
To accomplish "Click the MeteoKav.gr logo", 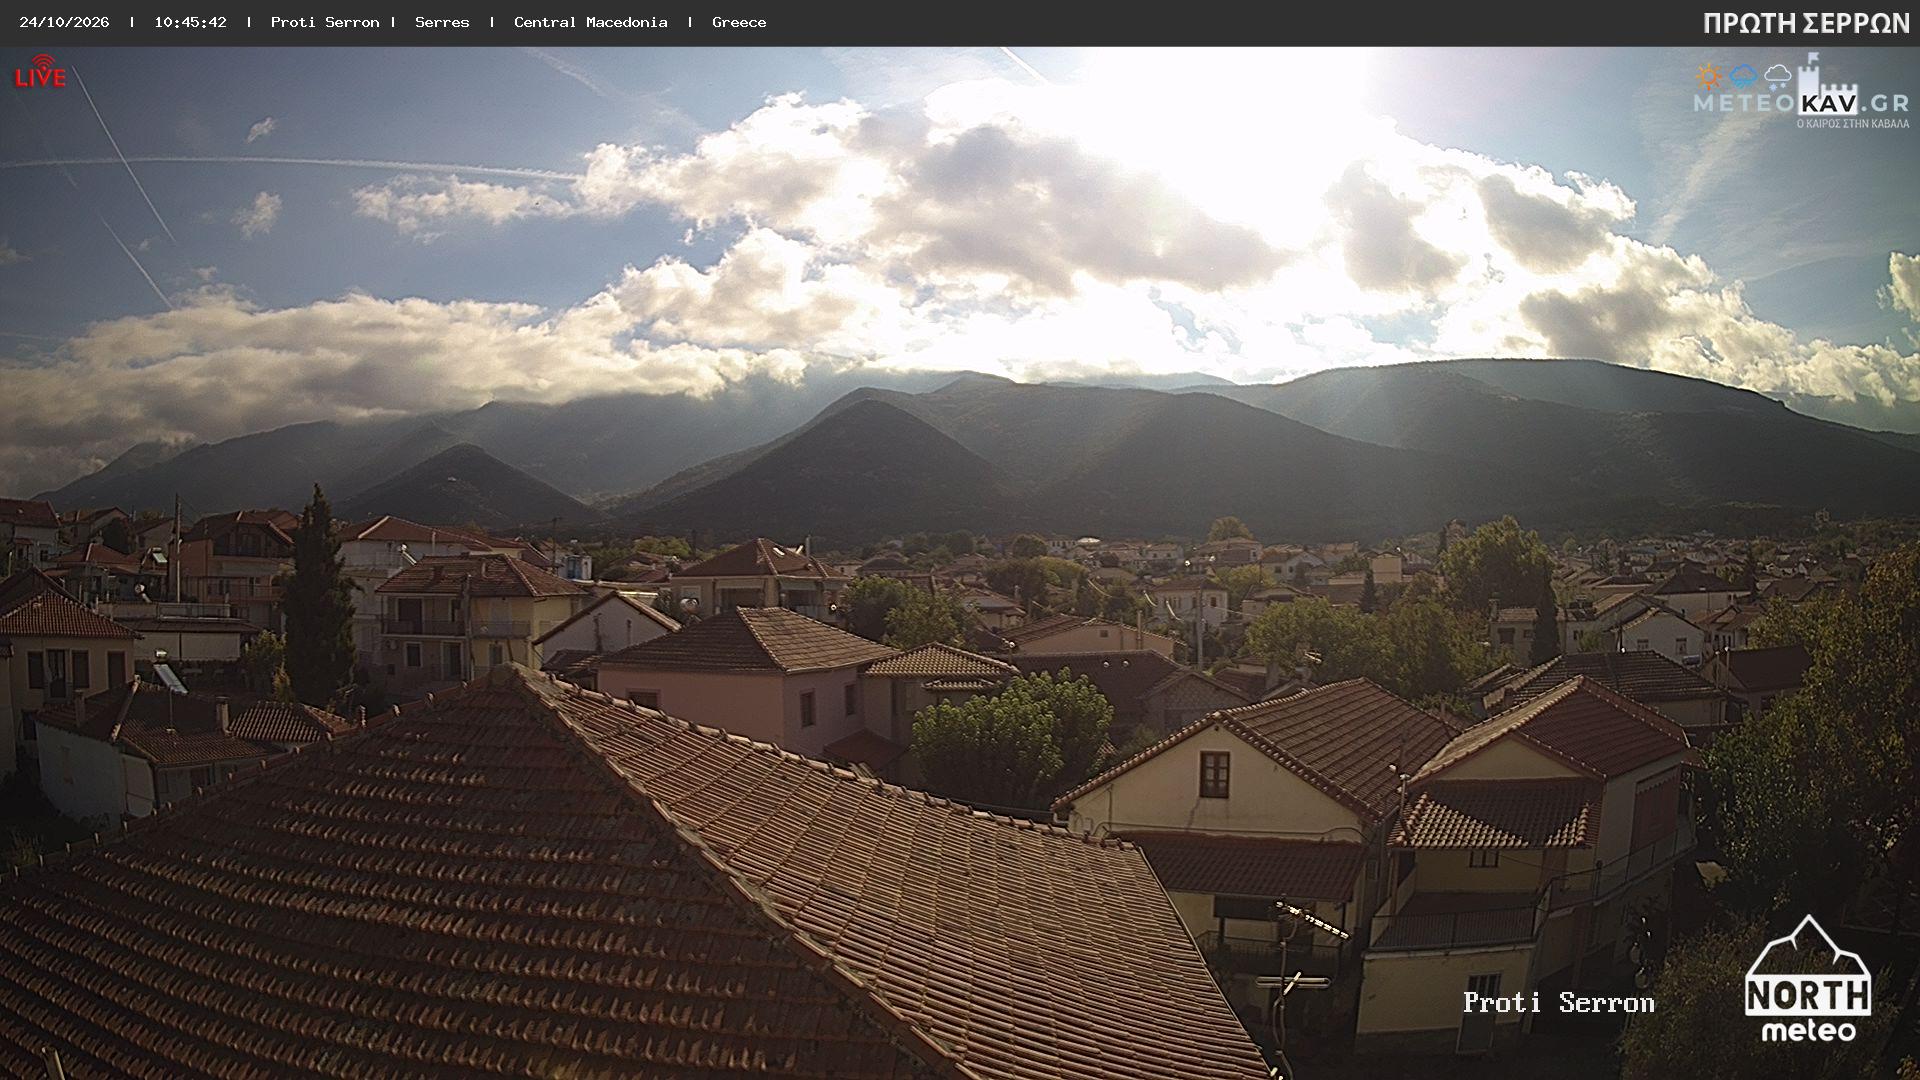I will [1801, 92].
